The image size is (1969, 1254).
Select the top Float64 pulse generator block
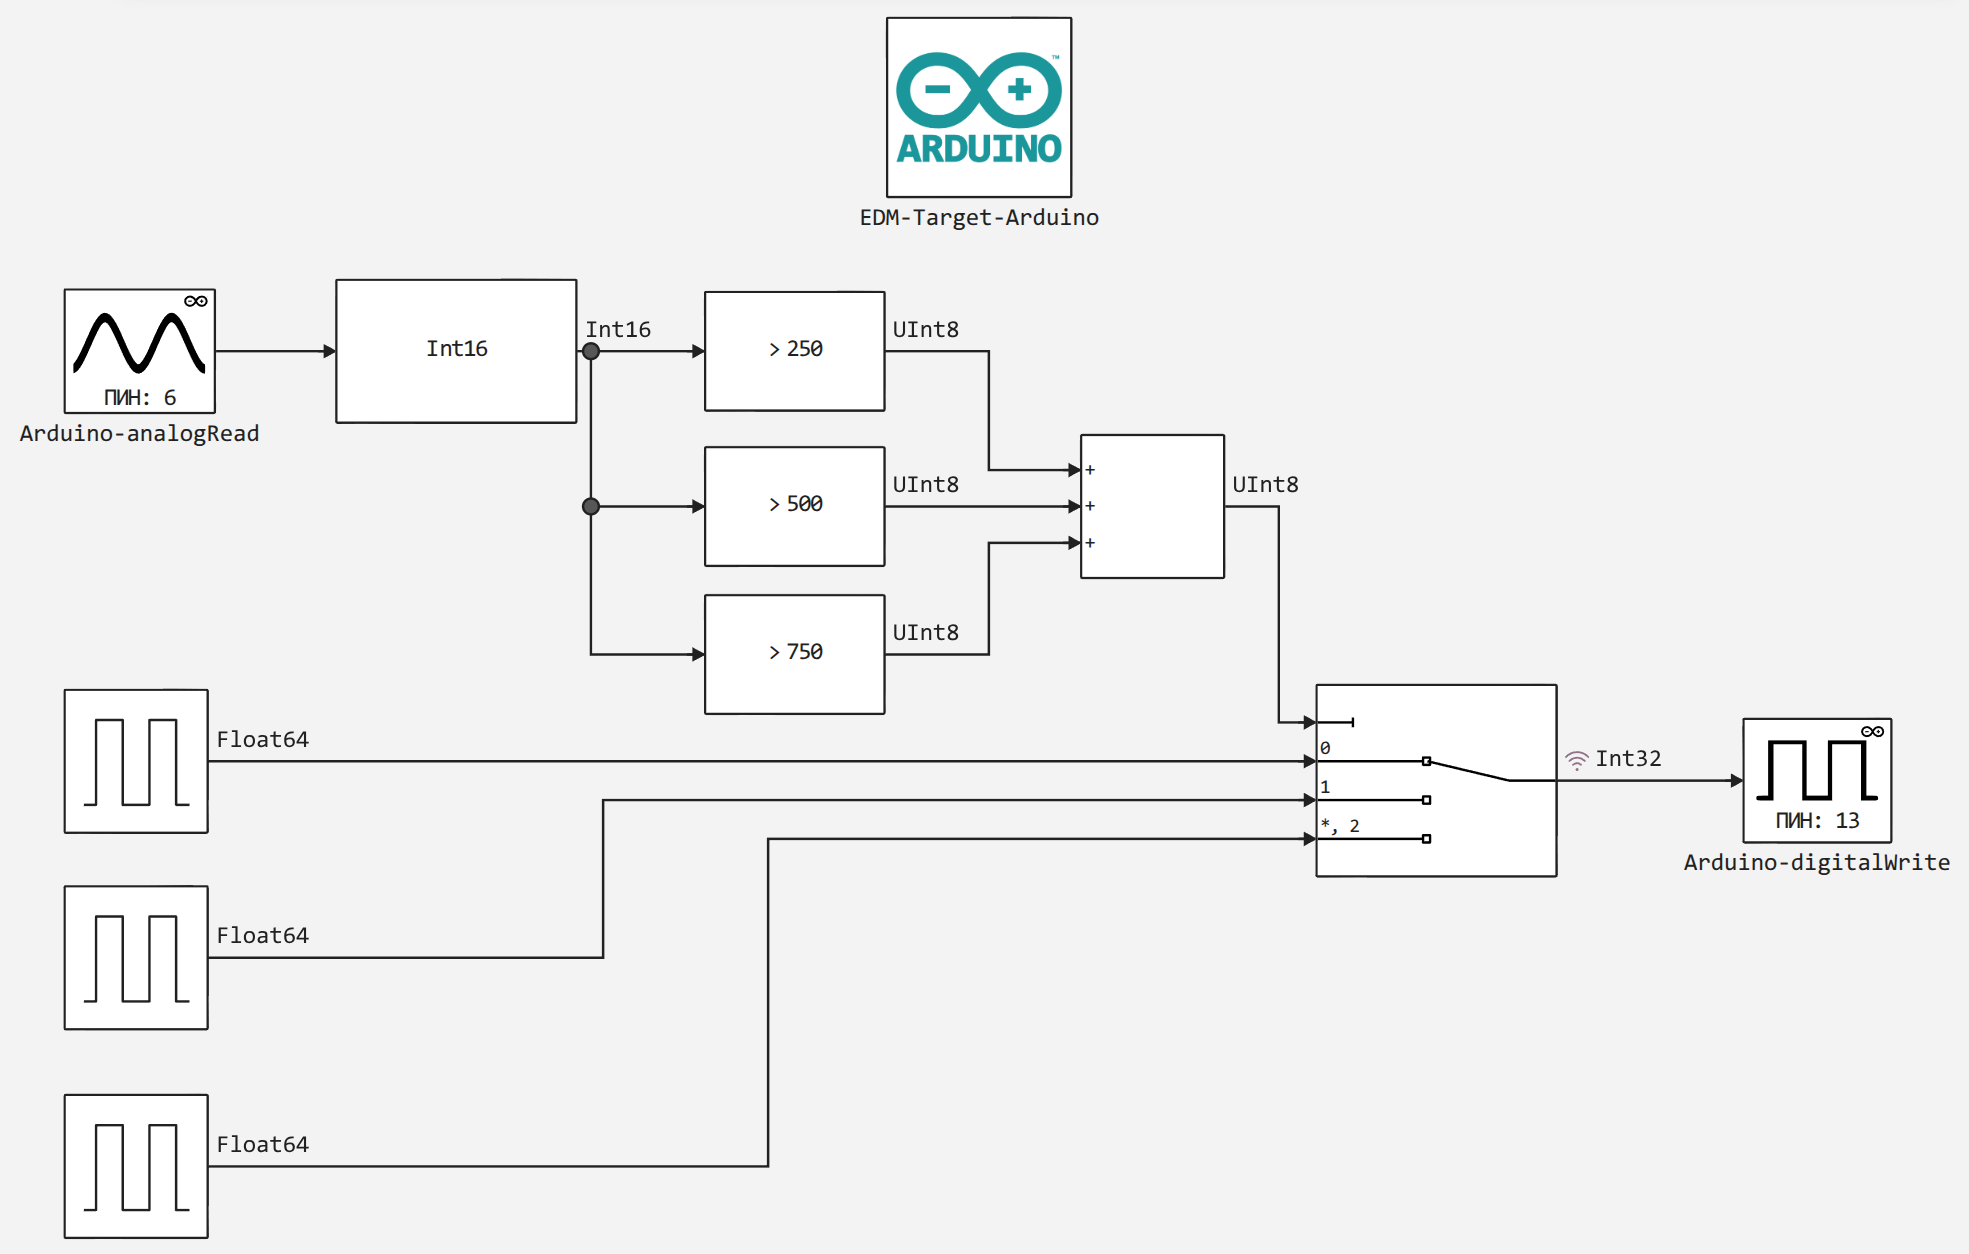pyautogui.click(x=136, y=761)
